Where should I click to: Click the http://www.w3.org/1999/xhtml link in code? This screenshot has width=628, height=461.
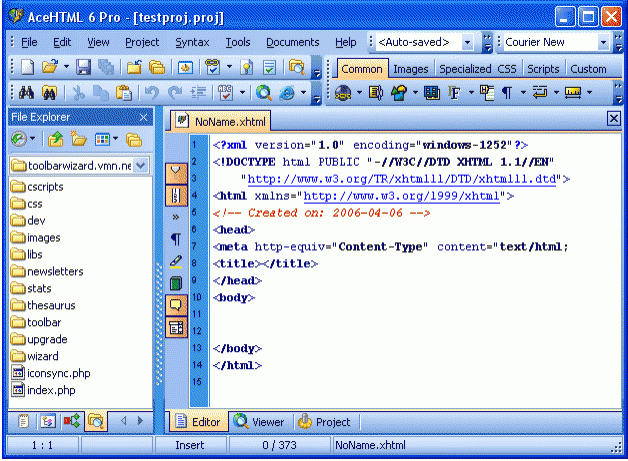click(401, 196)
